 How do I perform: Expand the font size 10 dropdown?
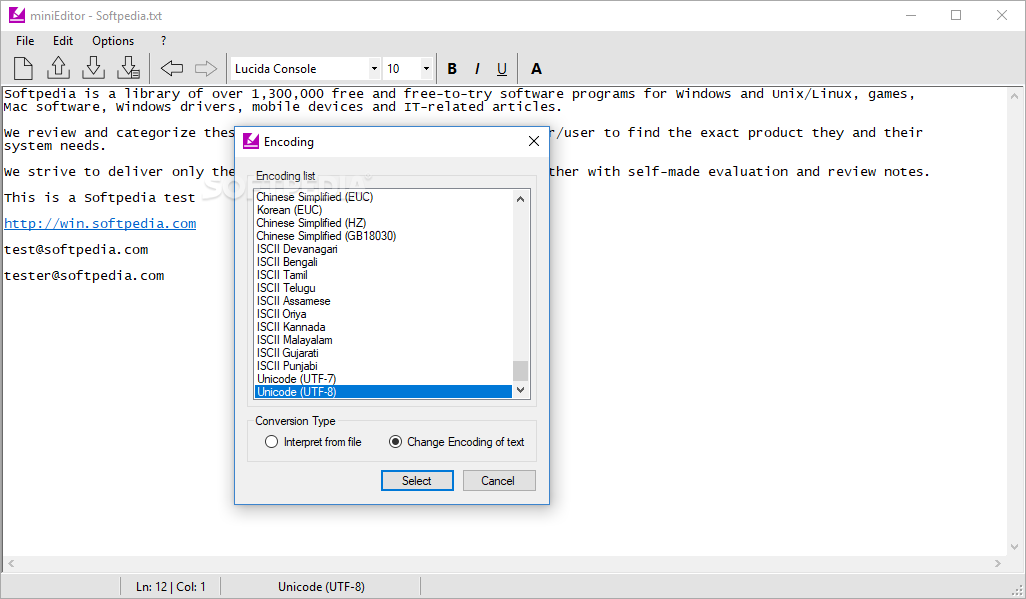click(426, 68)
